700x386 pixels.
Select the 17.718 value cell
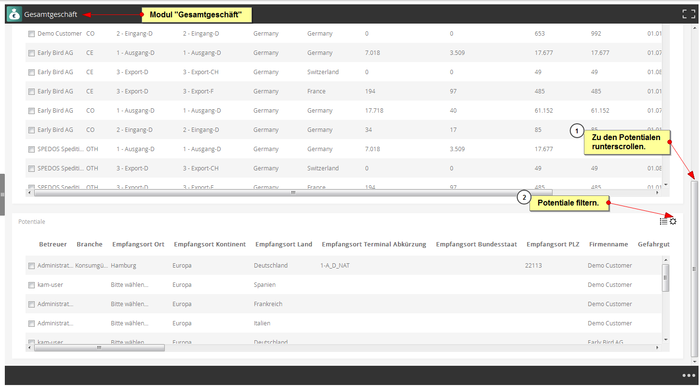point(374,110)
